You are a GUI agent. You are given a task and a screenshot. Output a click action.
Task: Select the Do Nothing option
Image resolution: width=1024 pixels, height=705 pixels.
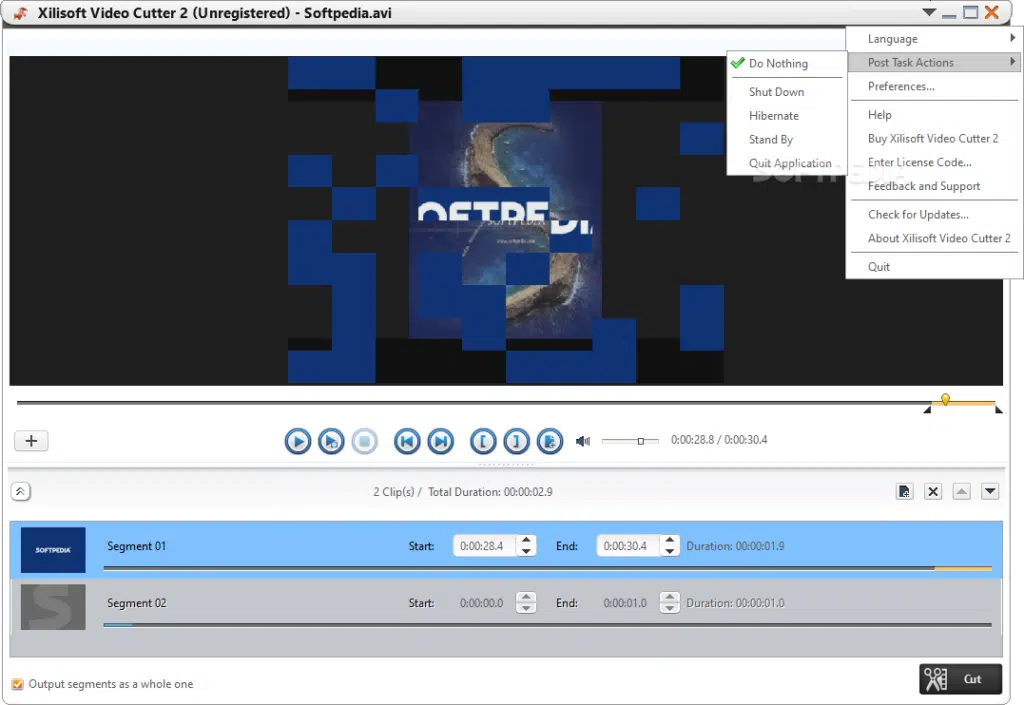[x=787, y=63]
